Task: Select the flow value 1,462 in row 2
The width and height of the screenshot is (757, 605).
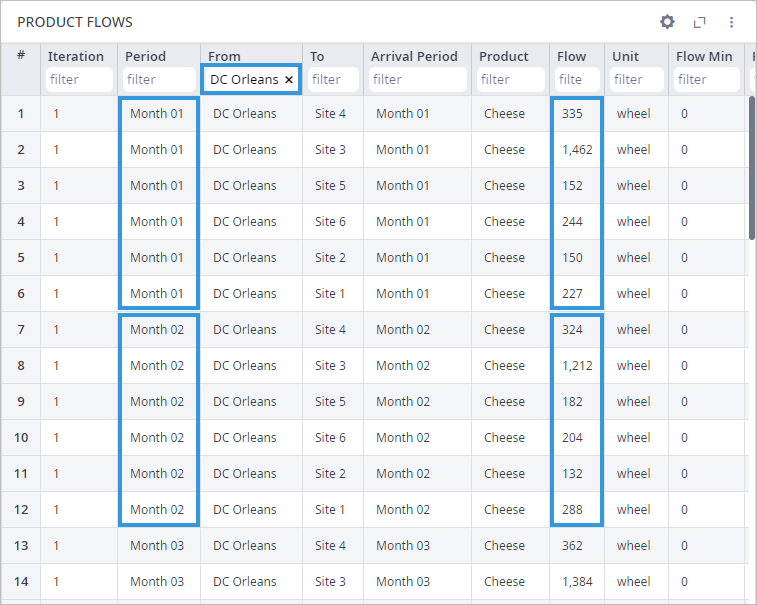Action: (x=577, y=150)
